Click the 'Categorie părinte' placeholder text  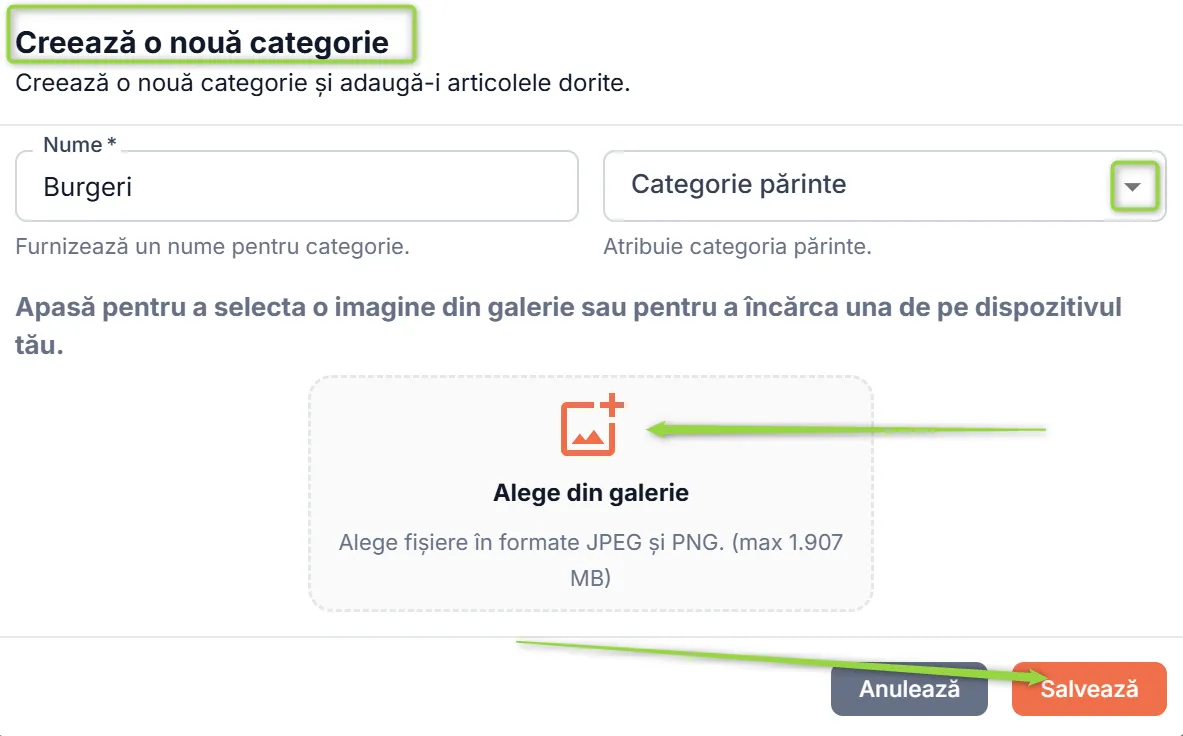click(739, 184)
